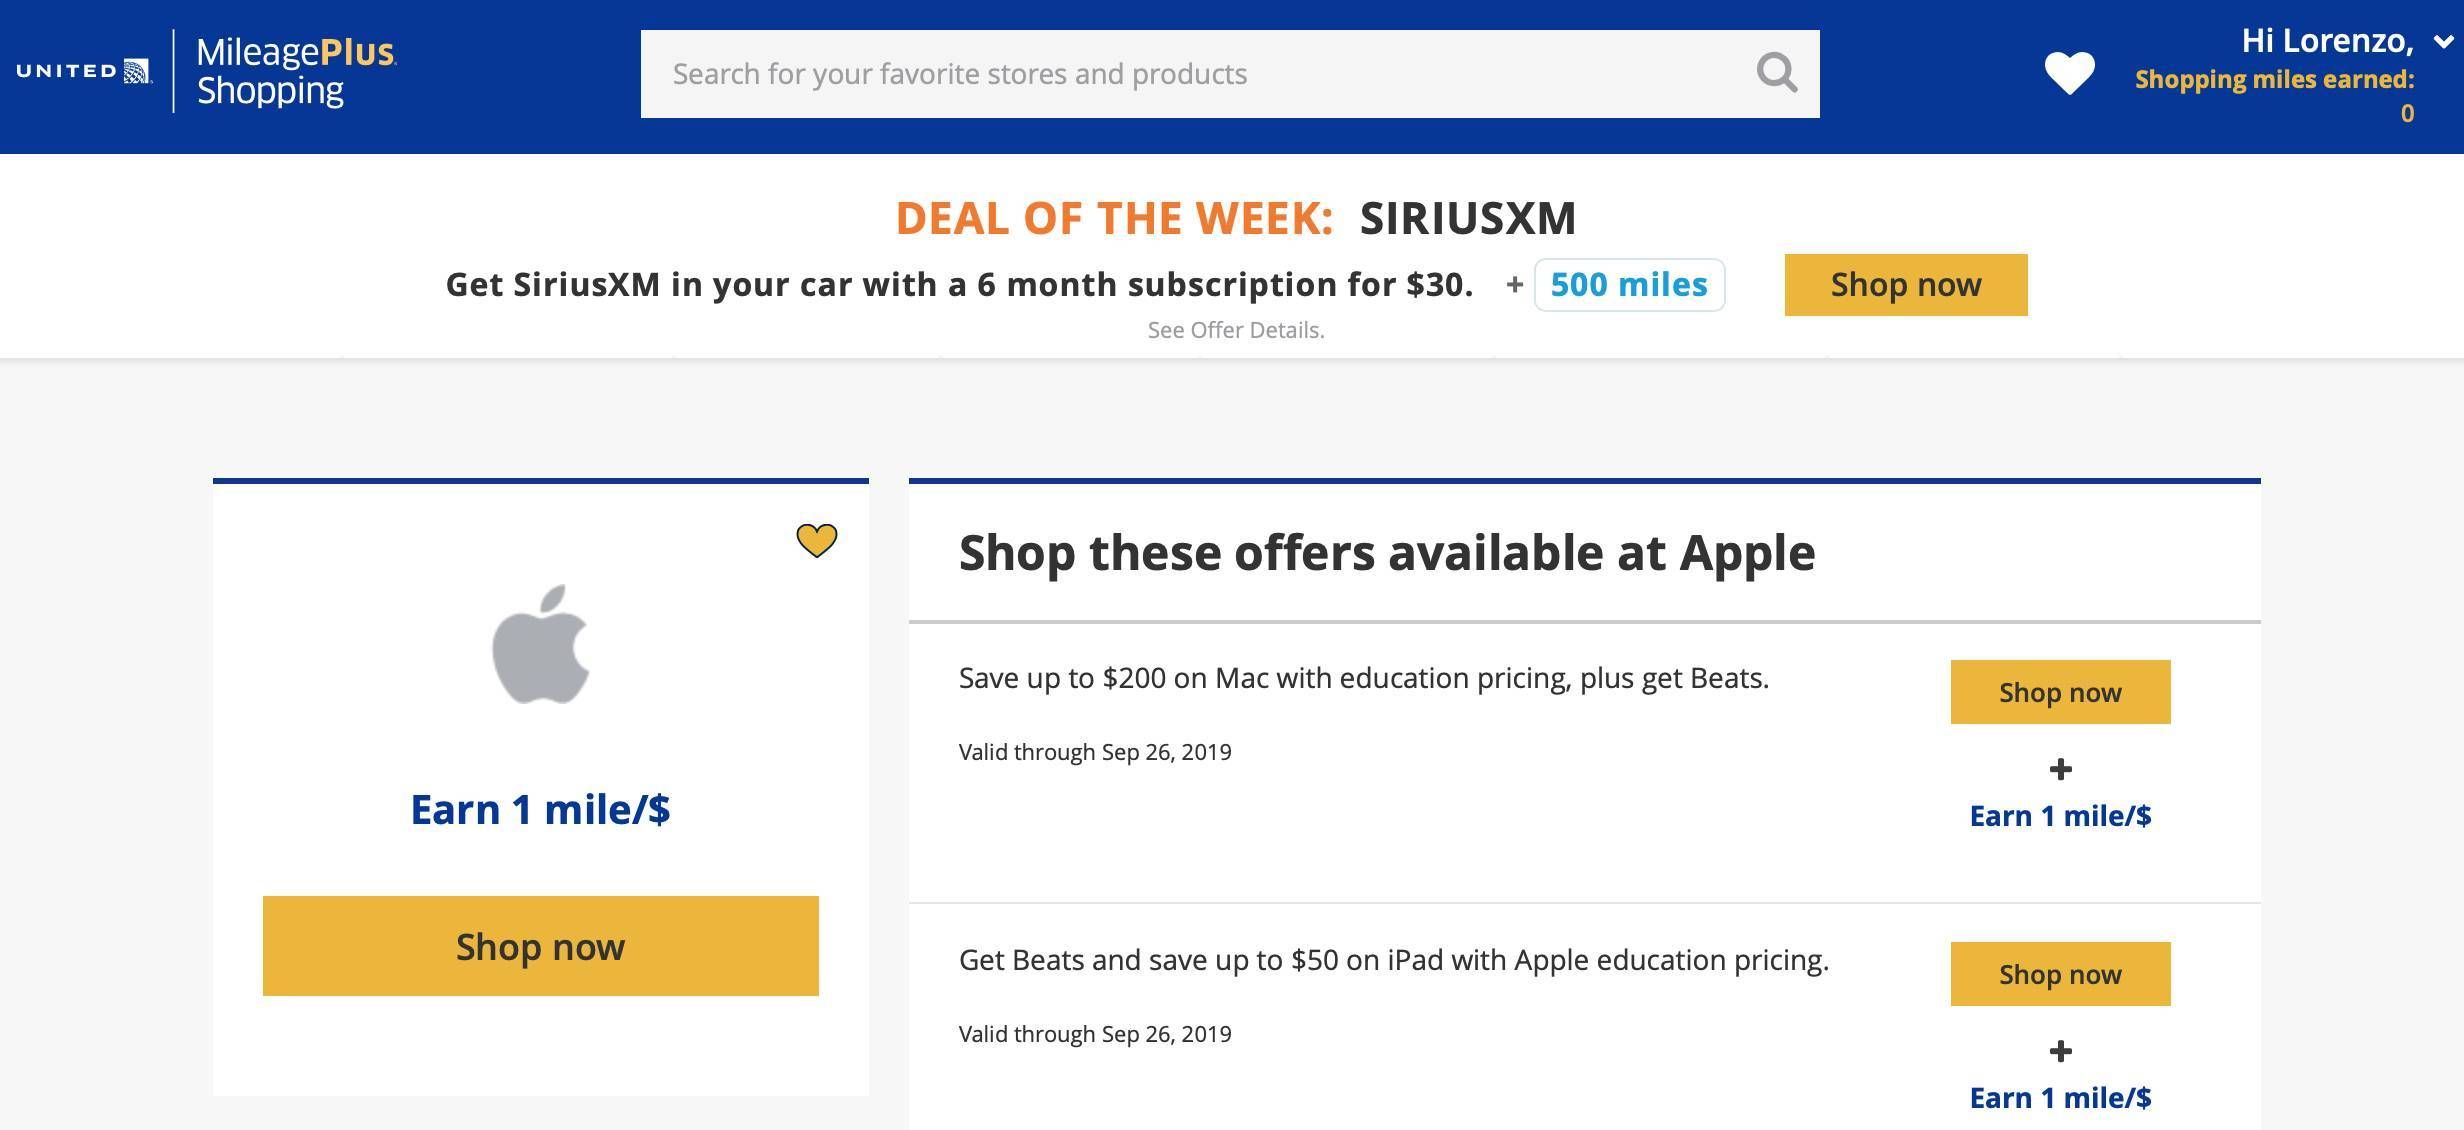The image size is (2464, 1130).
Task: Expand the Hi Lorenzo account menu
Action: [2444, 41]
